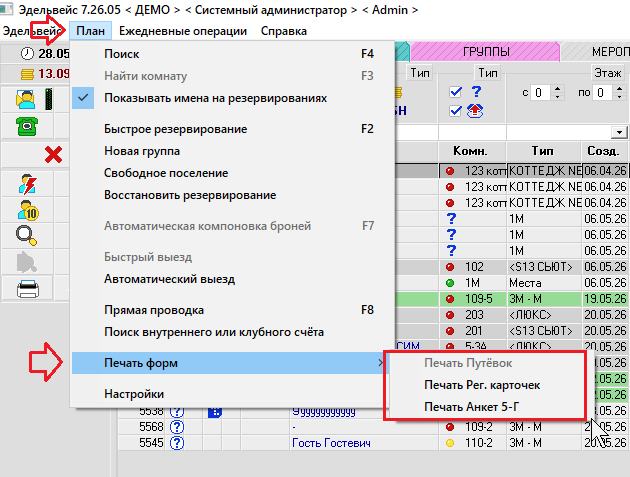Image resolution: width=630 pixels, height=477 pixels.
Task: Choose Автоматический выезд
Action: [x=232, y=279]
